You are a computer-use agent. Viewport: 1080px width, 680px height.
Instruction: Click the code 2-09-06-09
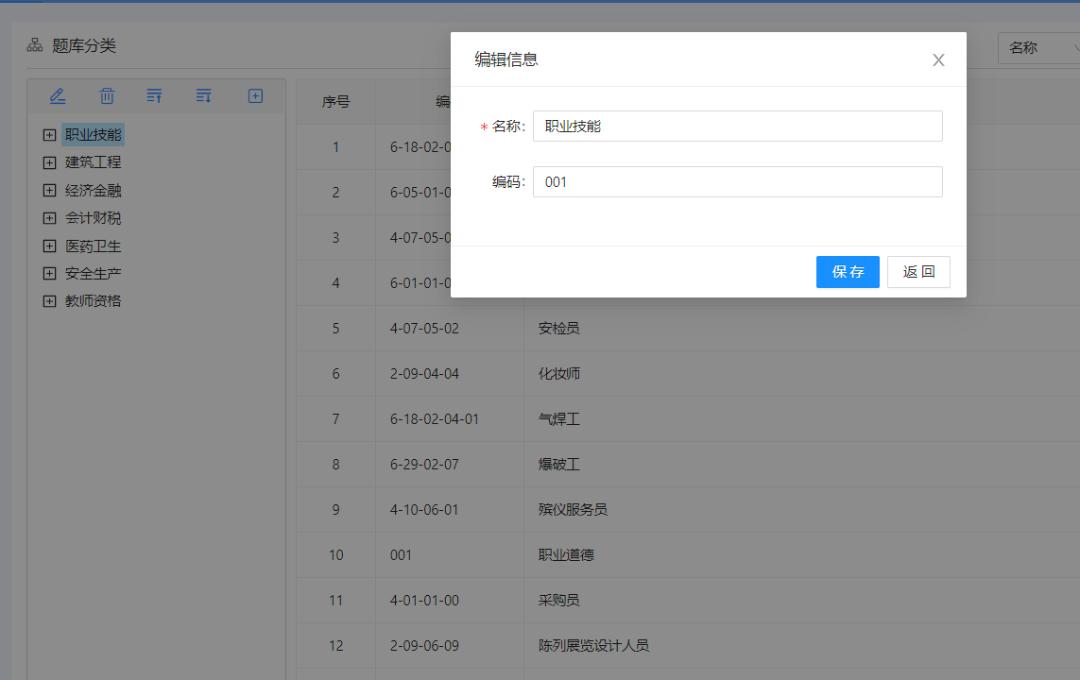pyautogui.click(x=424, y=646)
